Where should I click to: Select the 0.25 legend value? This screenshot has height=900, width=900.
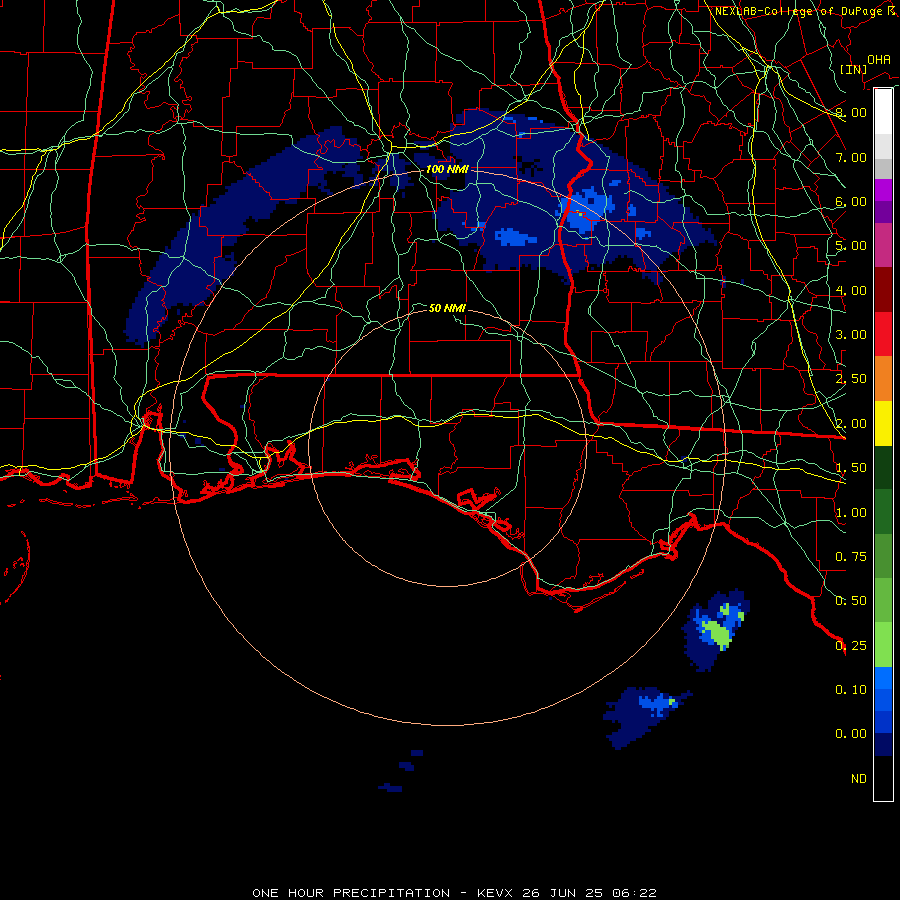tap(851, 646)
